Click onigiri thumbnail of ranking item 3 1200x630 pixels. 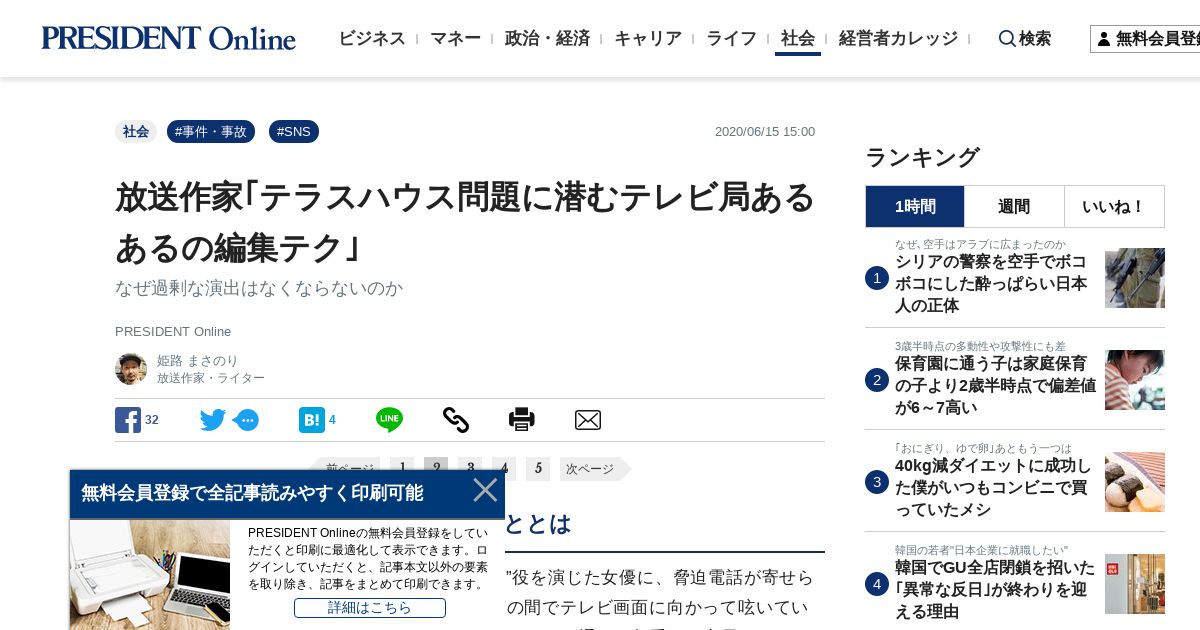pyautogui.click(x=1135, y=482)
